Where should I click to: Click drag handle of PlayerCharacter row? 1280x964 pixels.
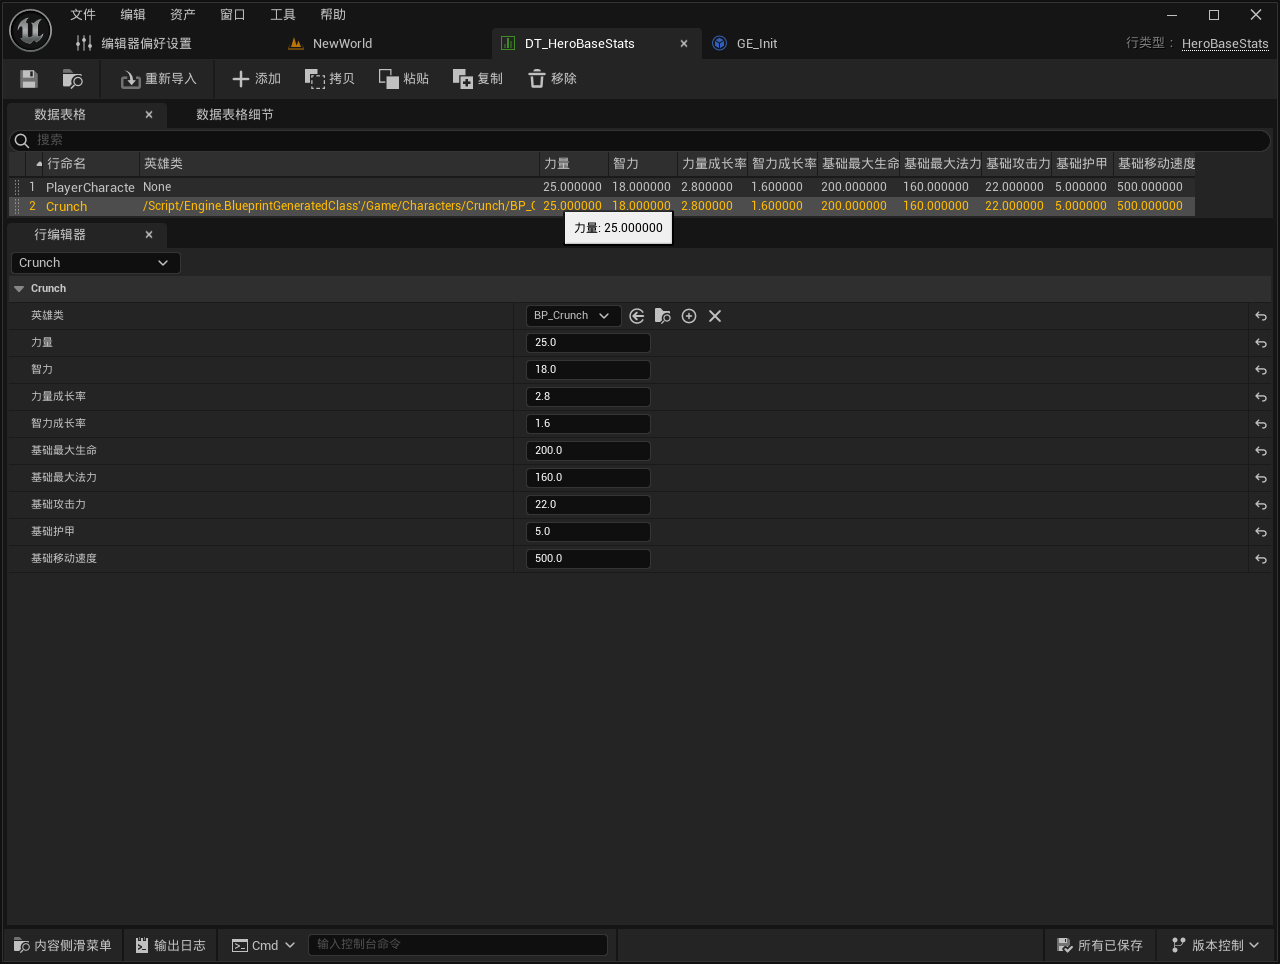(17, 187)
